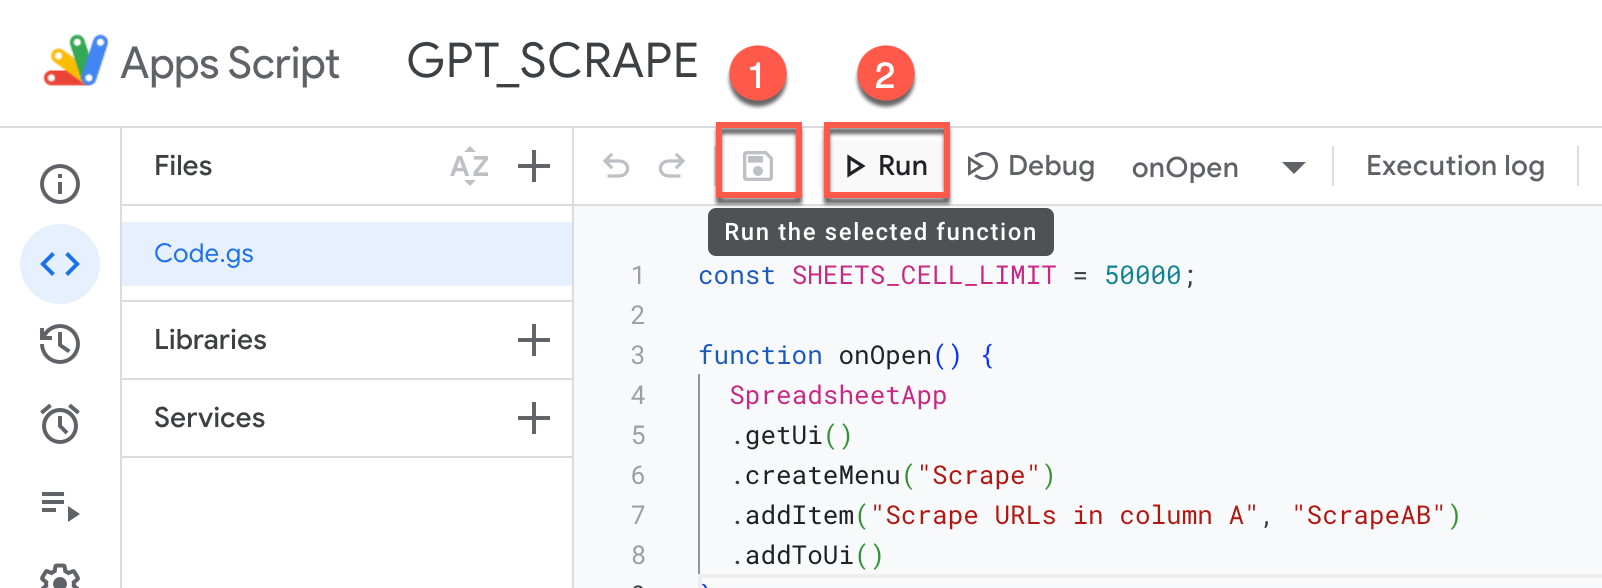Open the Overview info page
The width and height of the screenshot is (1602, 588).
[x=60, y=184]
